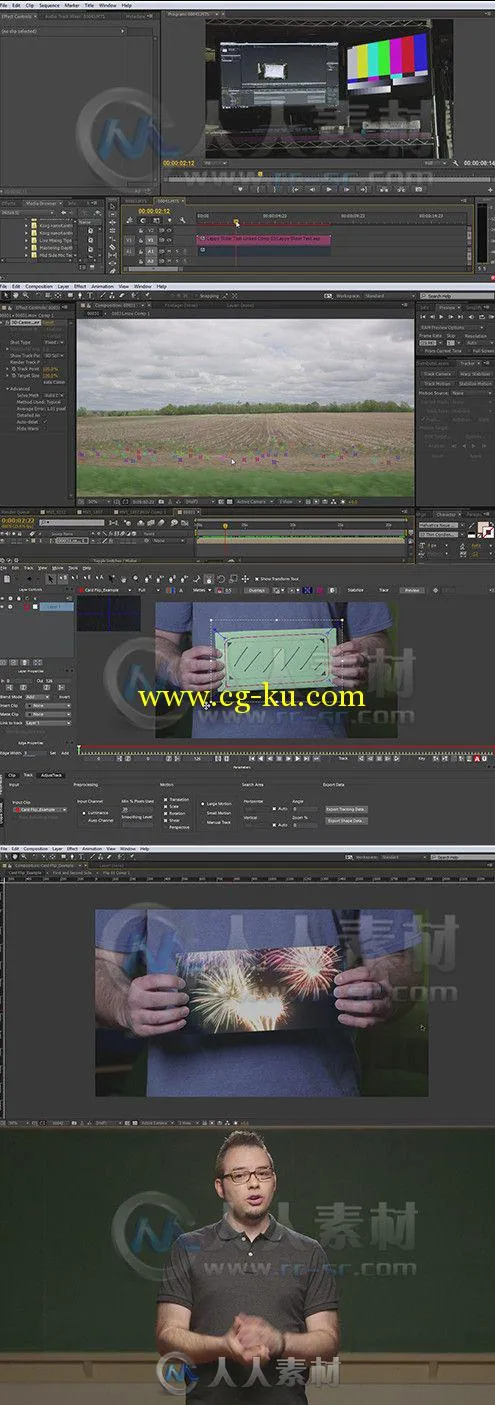The width and height of the screenshot is (495, 1405).
Task: Click the Premiere timeline playhead marker
Action: (236, 222)
